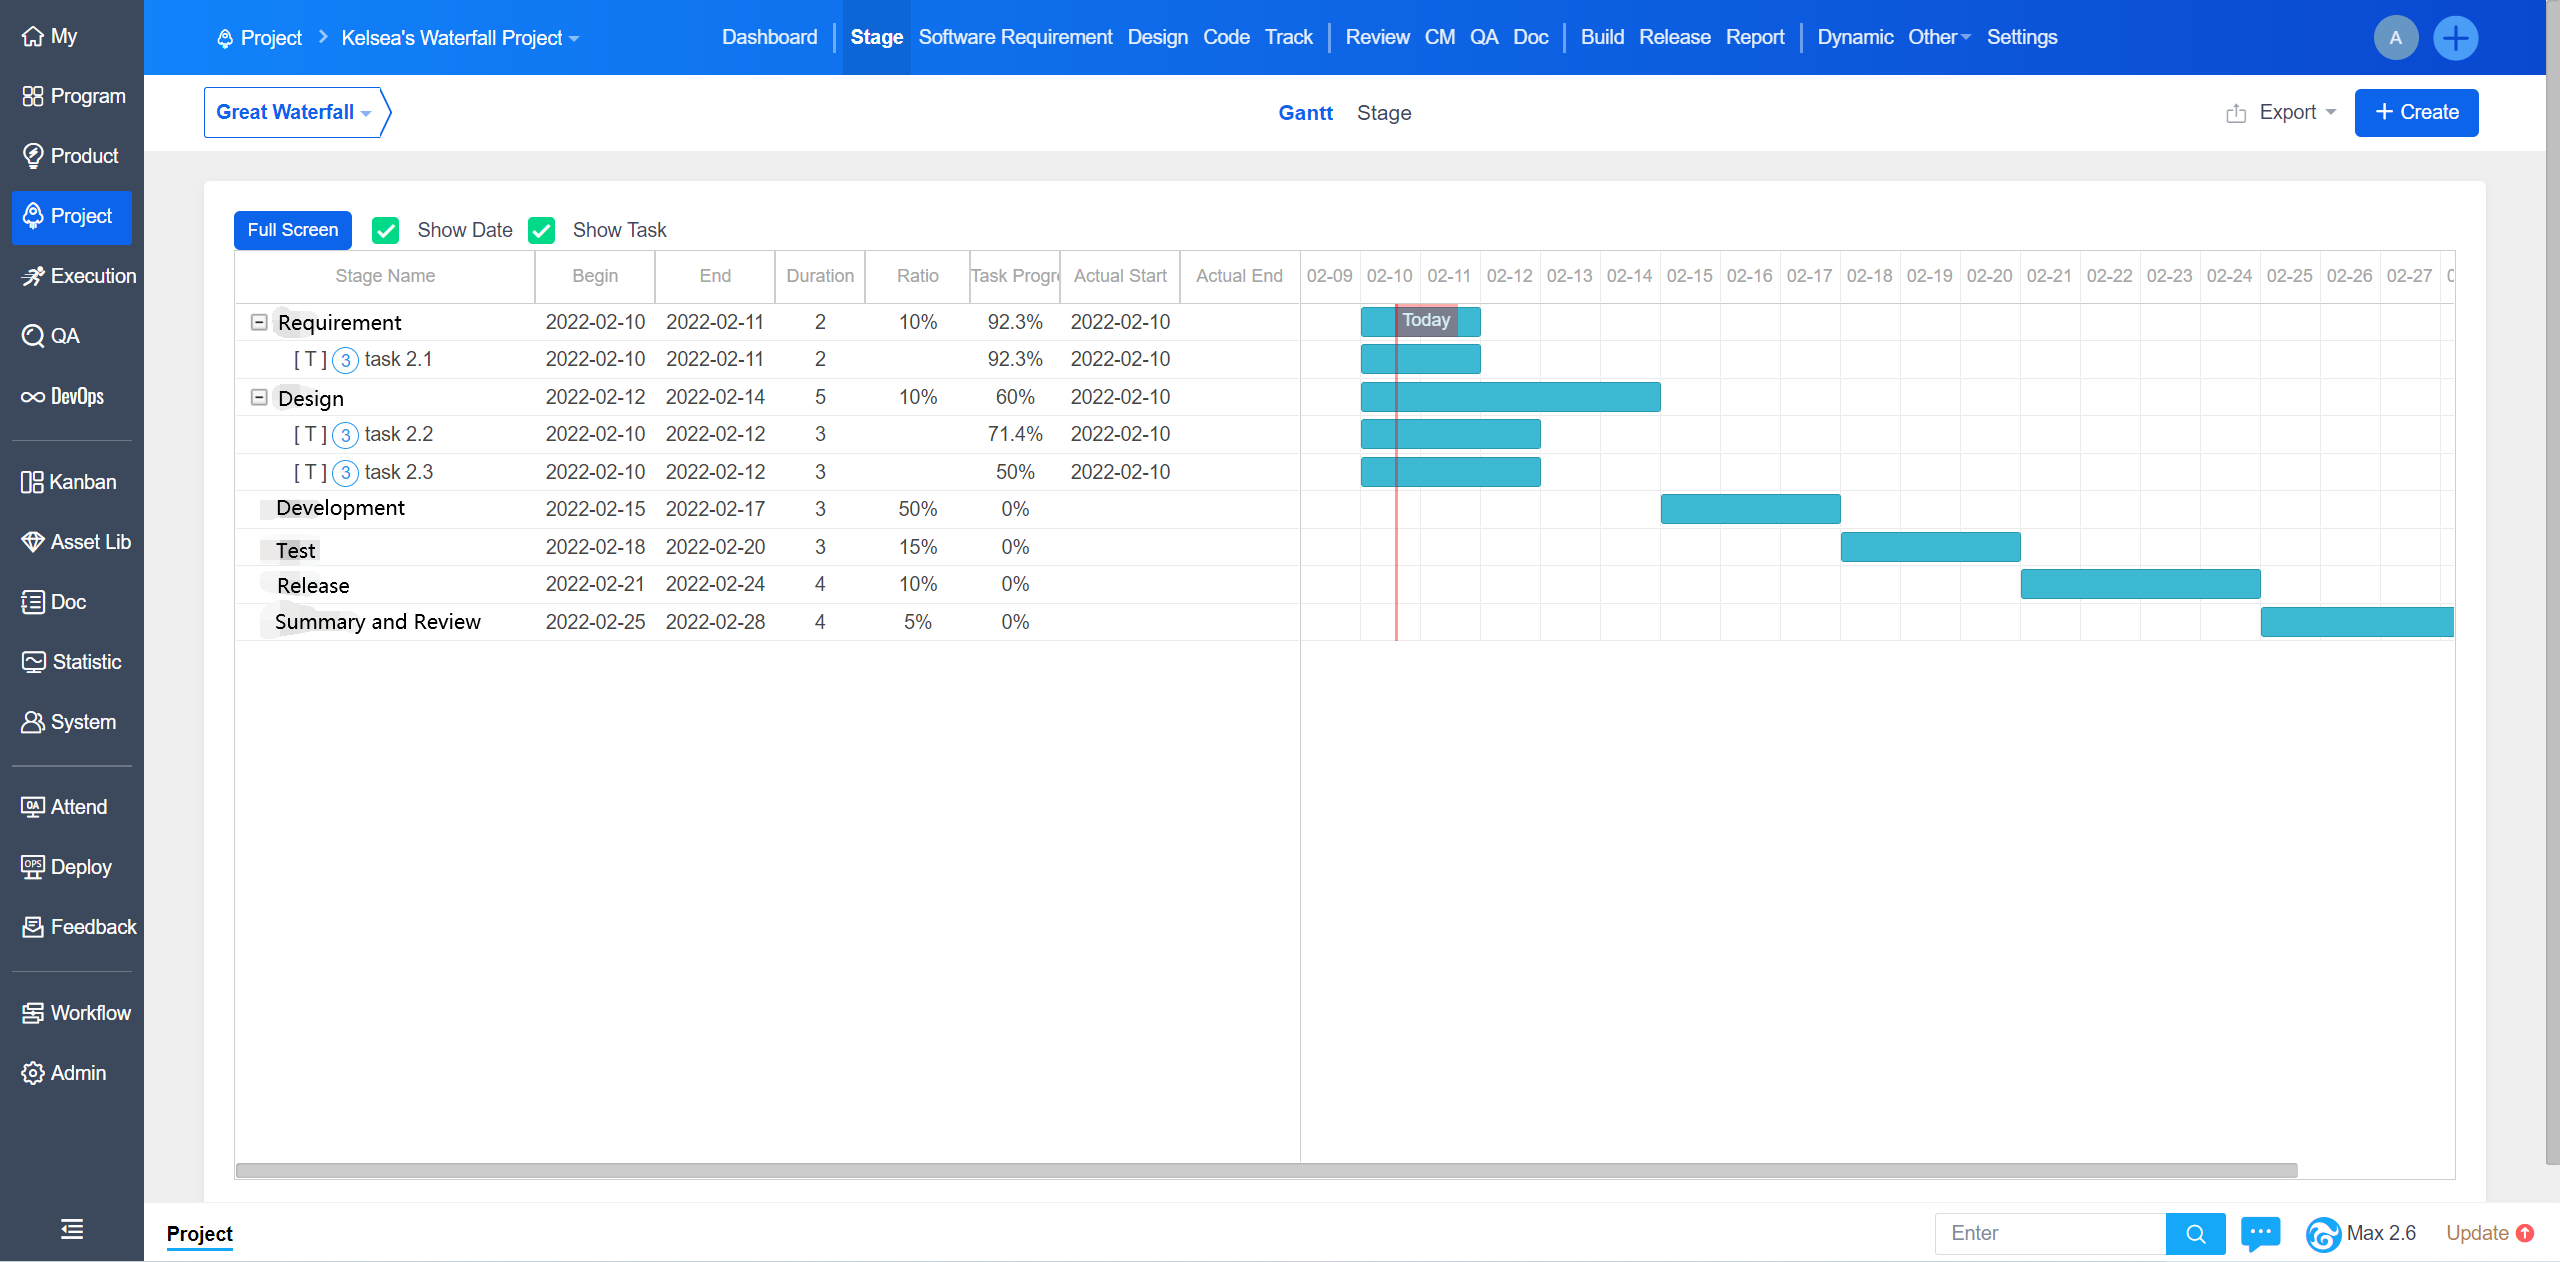Collapse sidebar with hamburger menu icon
Viewport: 2560px width, 1262px height.
[72, 1229]
